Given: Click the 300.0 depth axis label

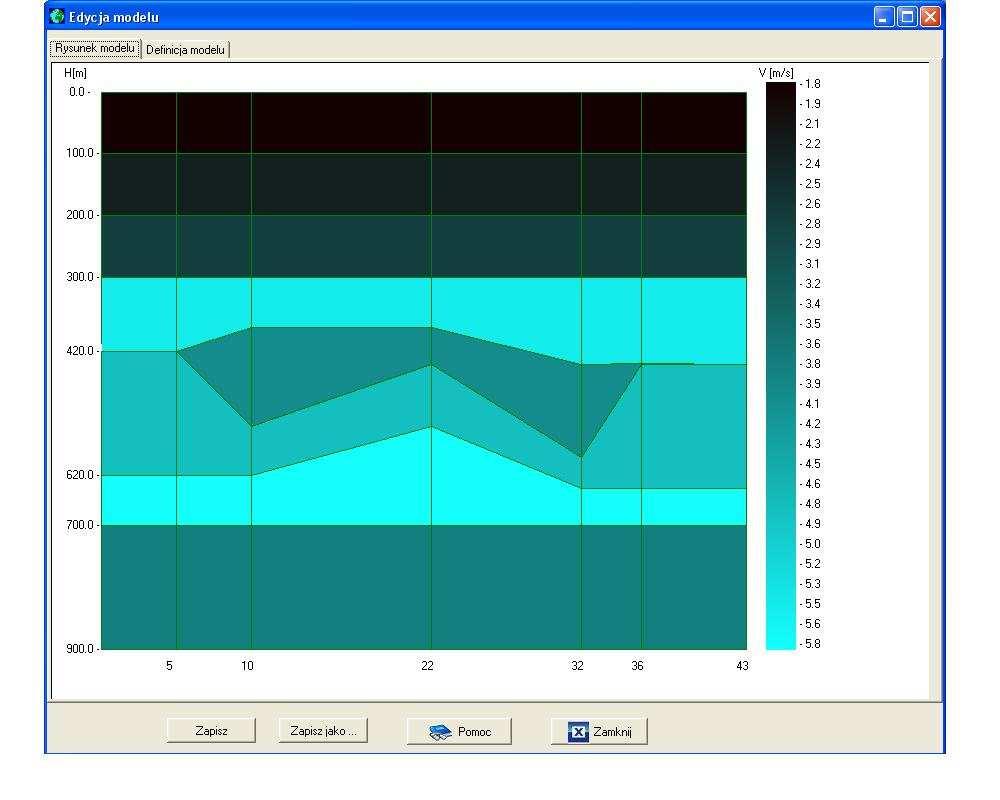Looking at the screenshot, I should click(80, 277).
